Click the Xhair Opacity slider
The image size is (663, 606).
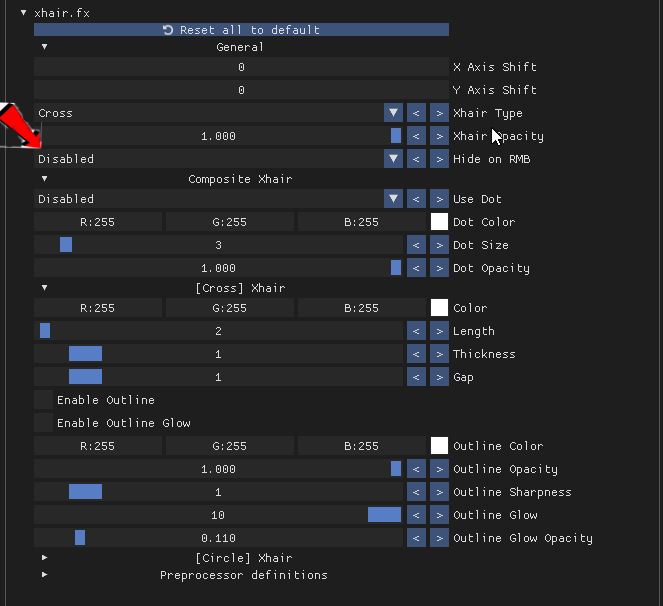click(x=218, y=136)
